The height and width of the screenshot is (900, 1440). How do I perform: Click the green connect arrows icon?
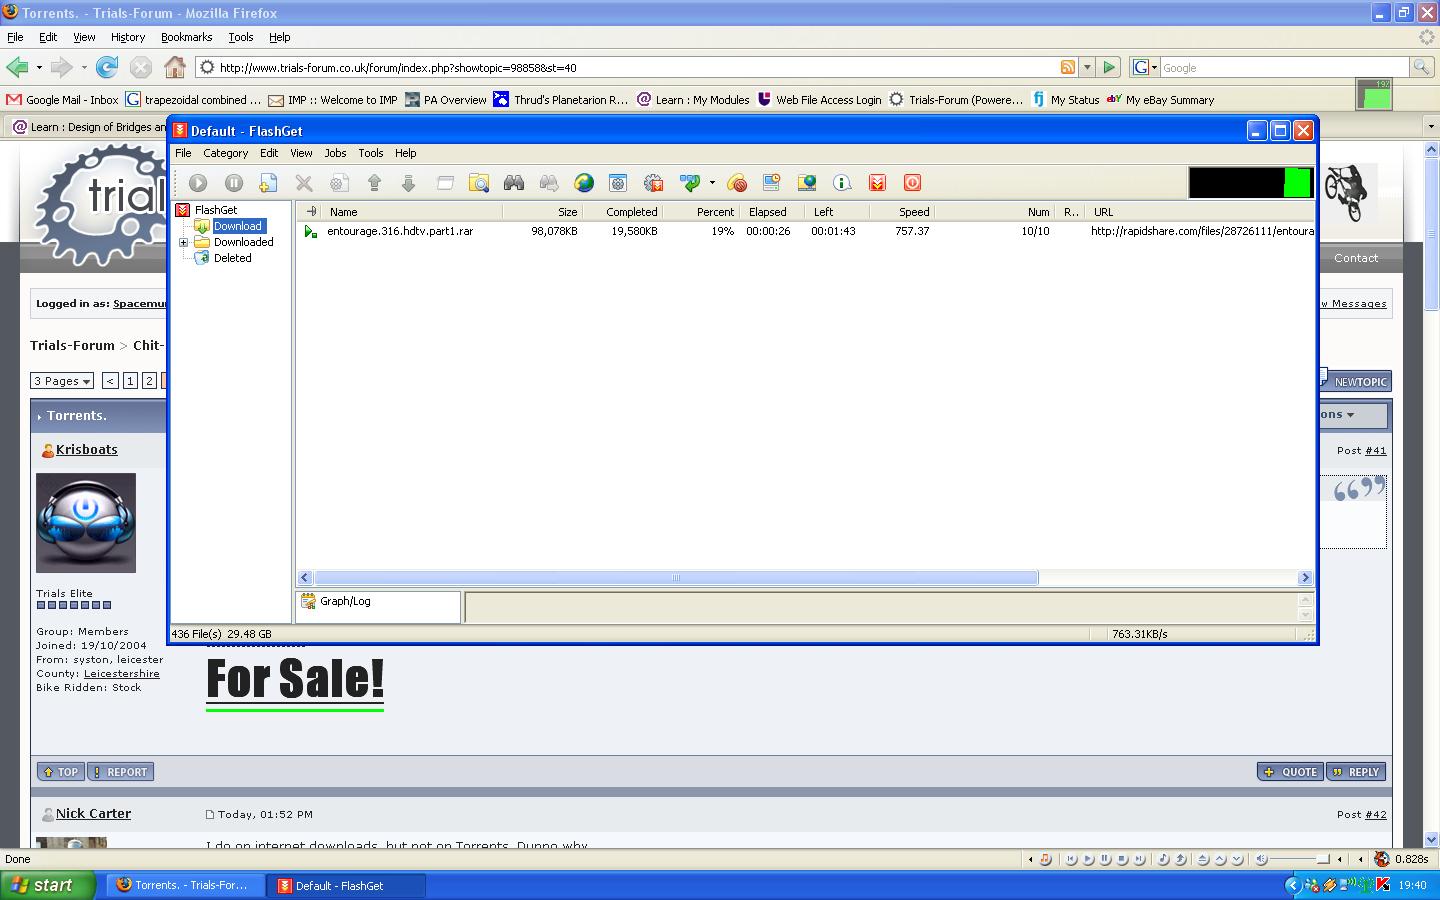(x=690, y=183)
